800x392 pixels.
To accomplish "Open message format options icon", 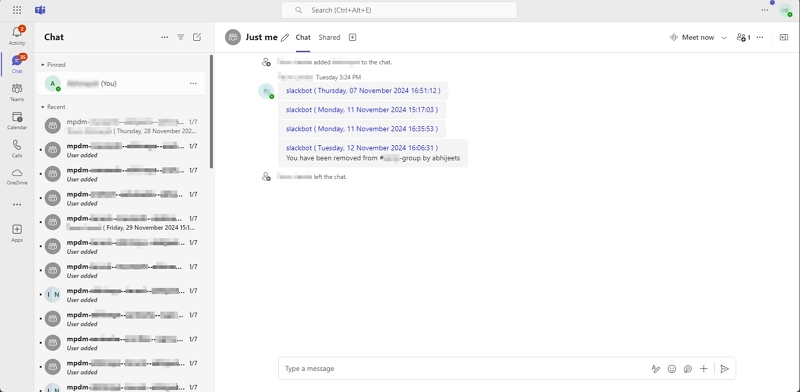I will 656,369.
